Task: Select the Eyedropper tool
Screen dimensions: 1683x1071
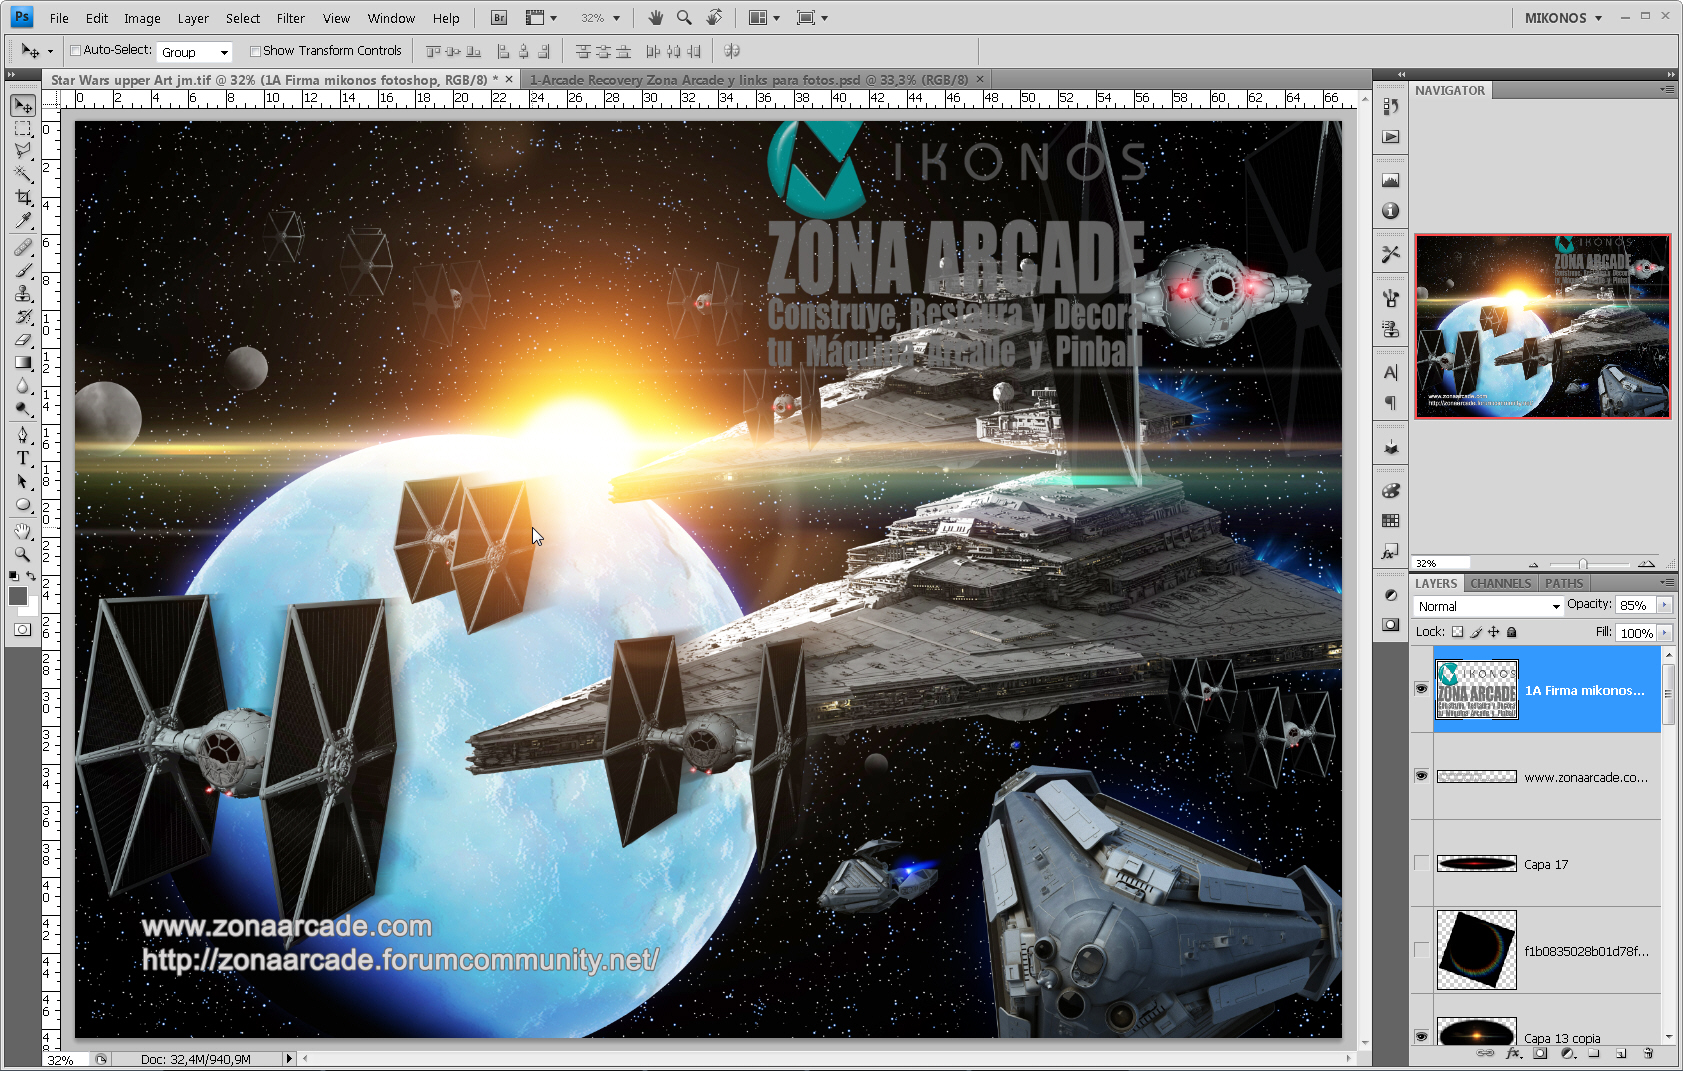Action: click(22, 221)
